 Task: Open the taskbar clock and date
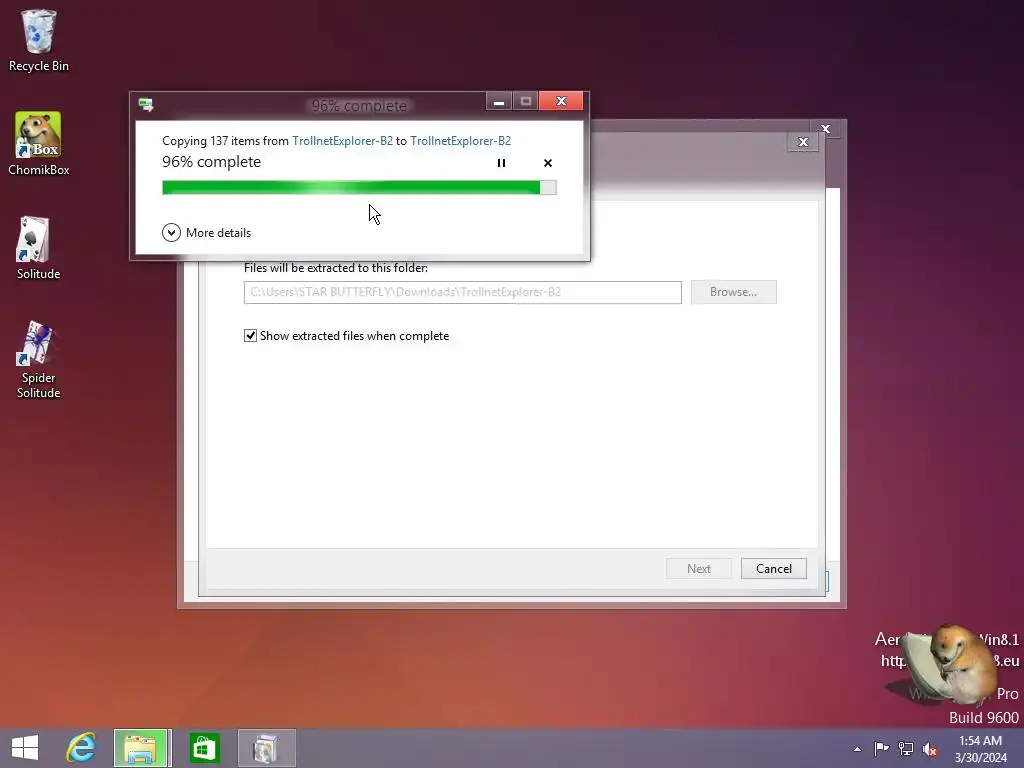pyautogui.click(x=981, y=748)
